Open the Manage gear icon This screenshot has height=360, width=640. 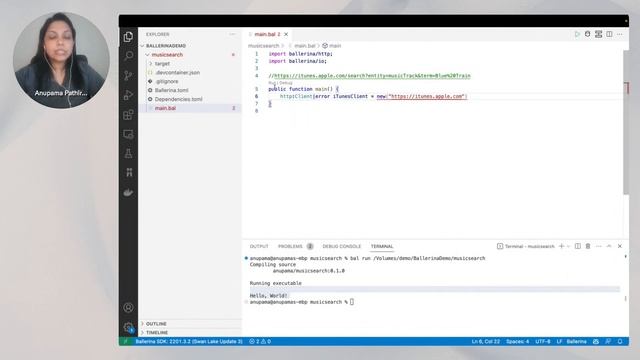[x=128, y=327]
